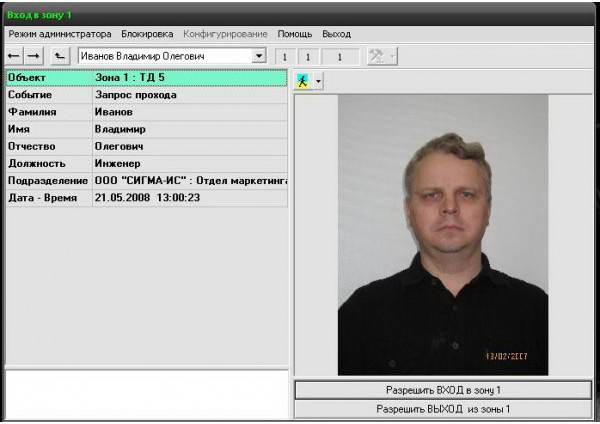Click the return arrow toolbar button
The height and width of the screenshot is (424, 600).
(x=59, y=57)
